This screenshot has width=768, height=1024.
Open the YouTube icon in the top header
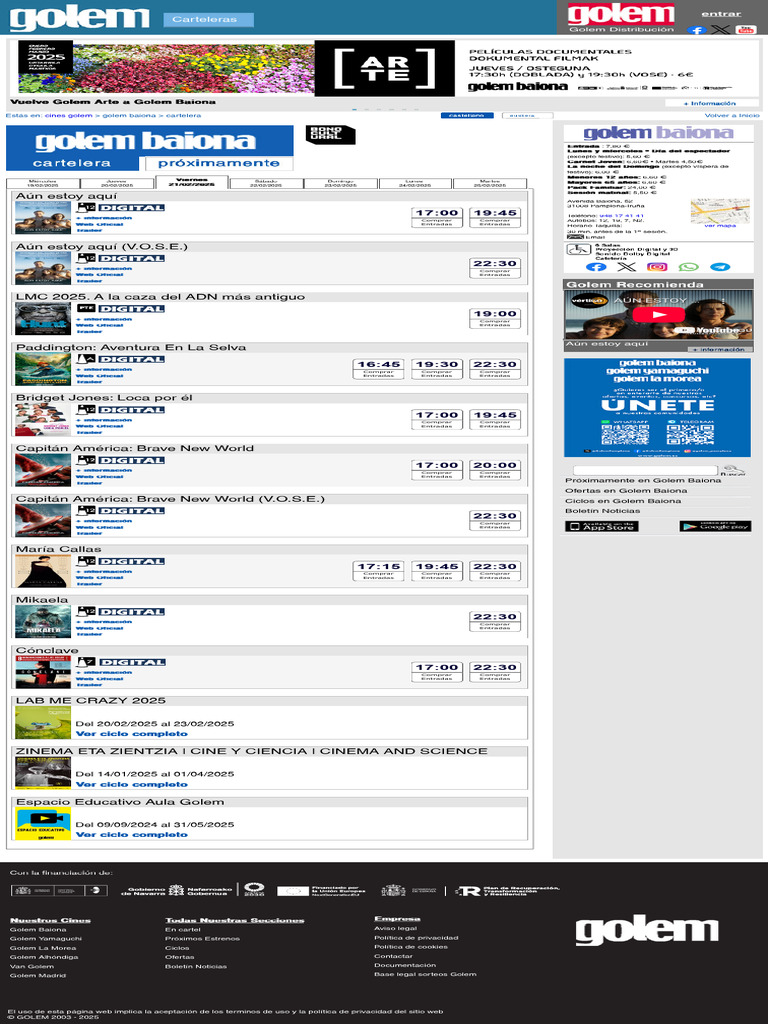coord(745,30)
